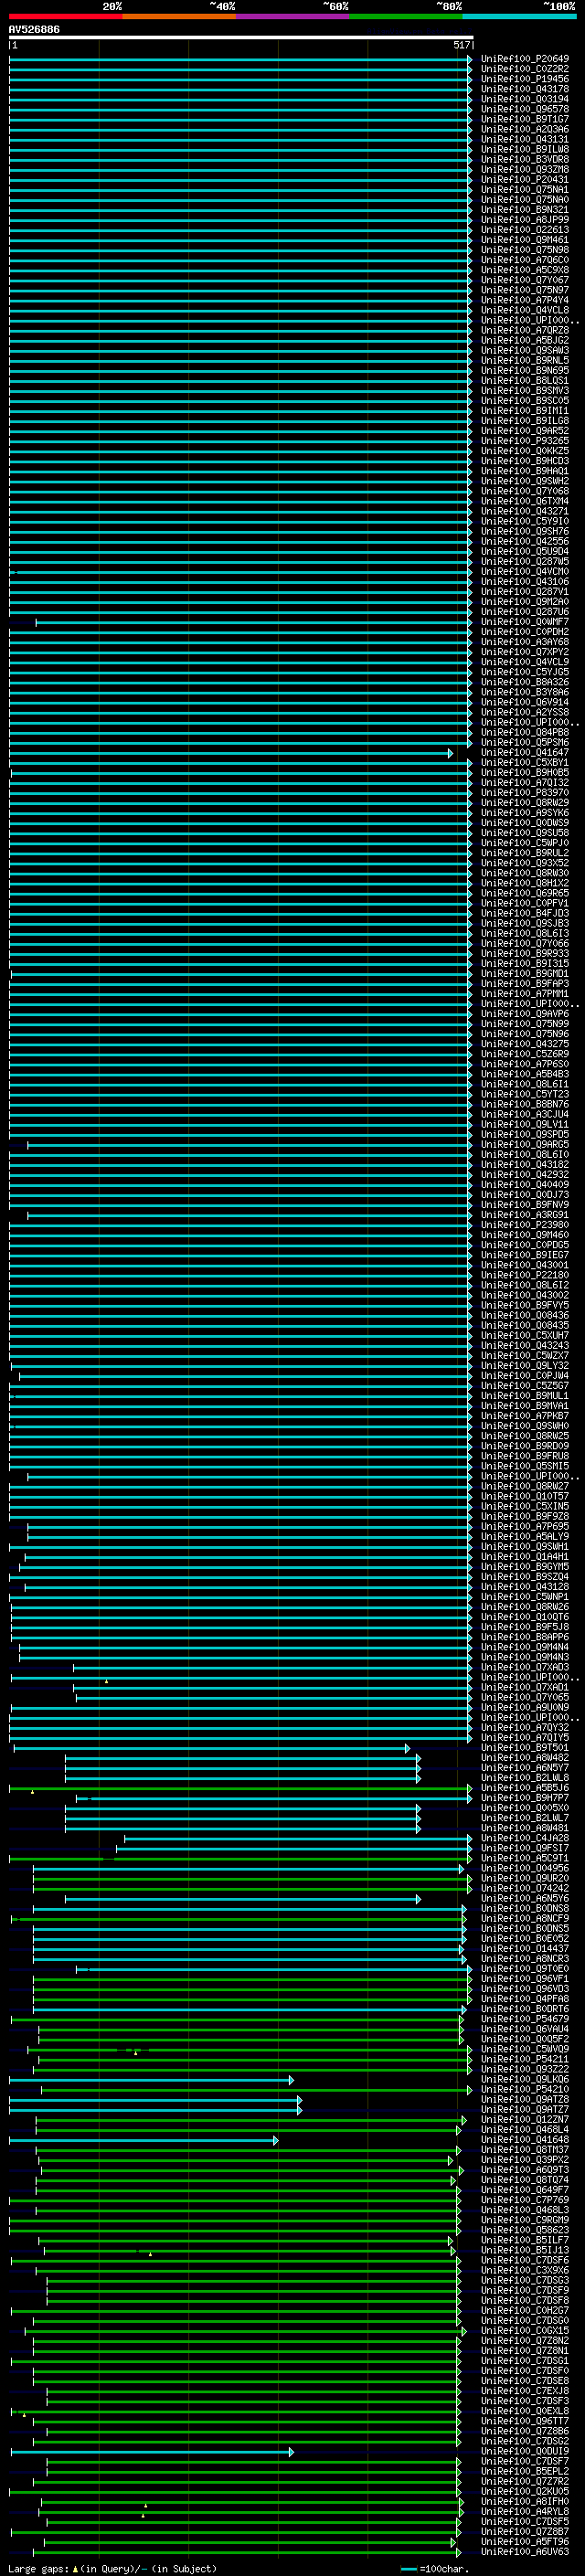
Task: Open hit UniRef100_P20649
Action: (524, 59)
